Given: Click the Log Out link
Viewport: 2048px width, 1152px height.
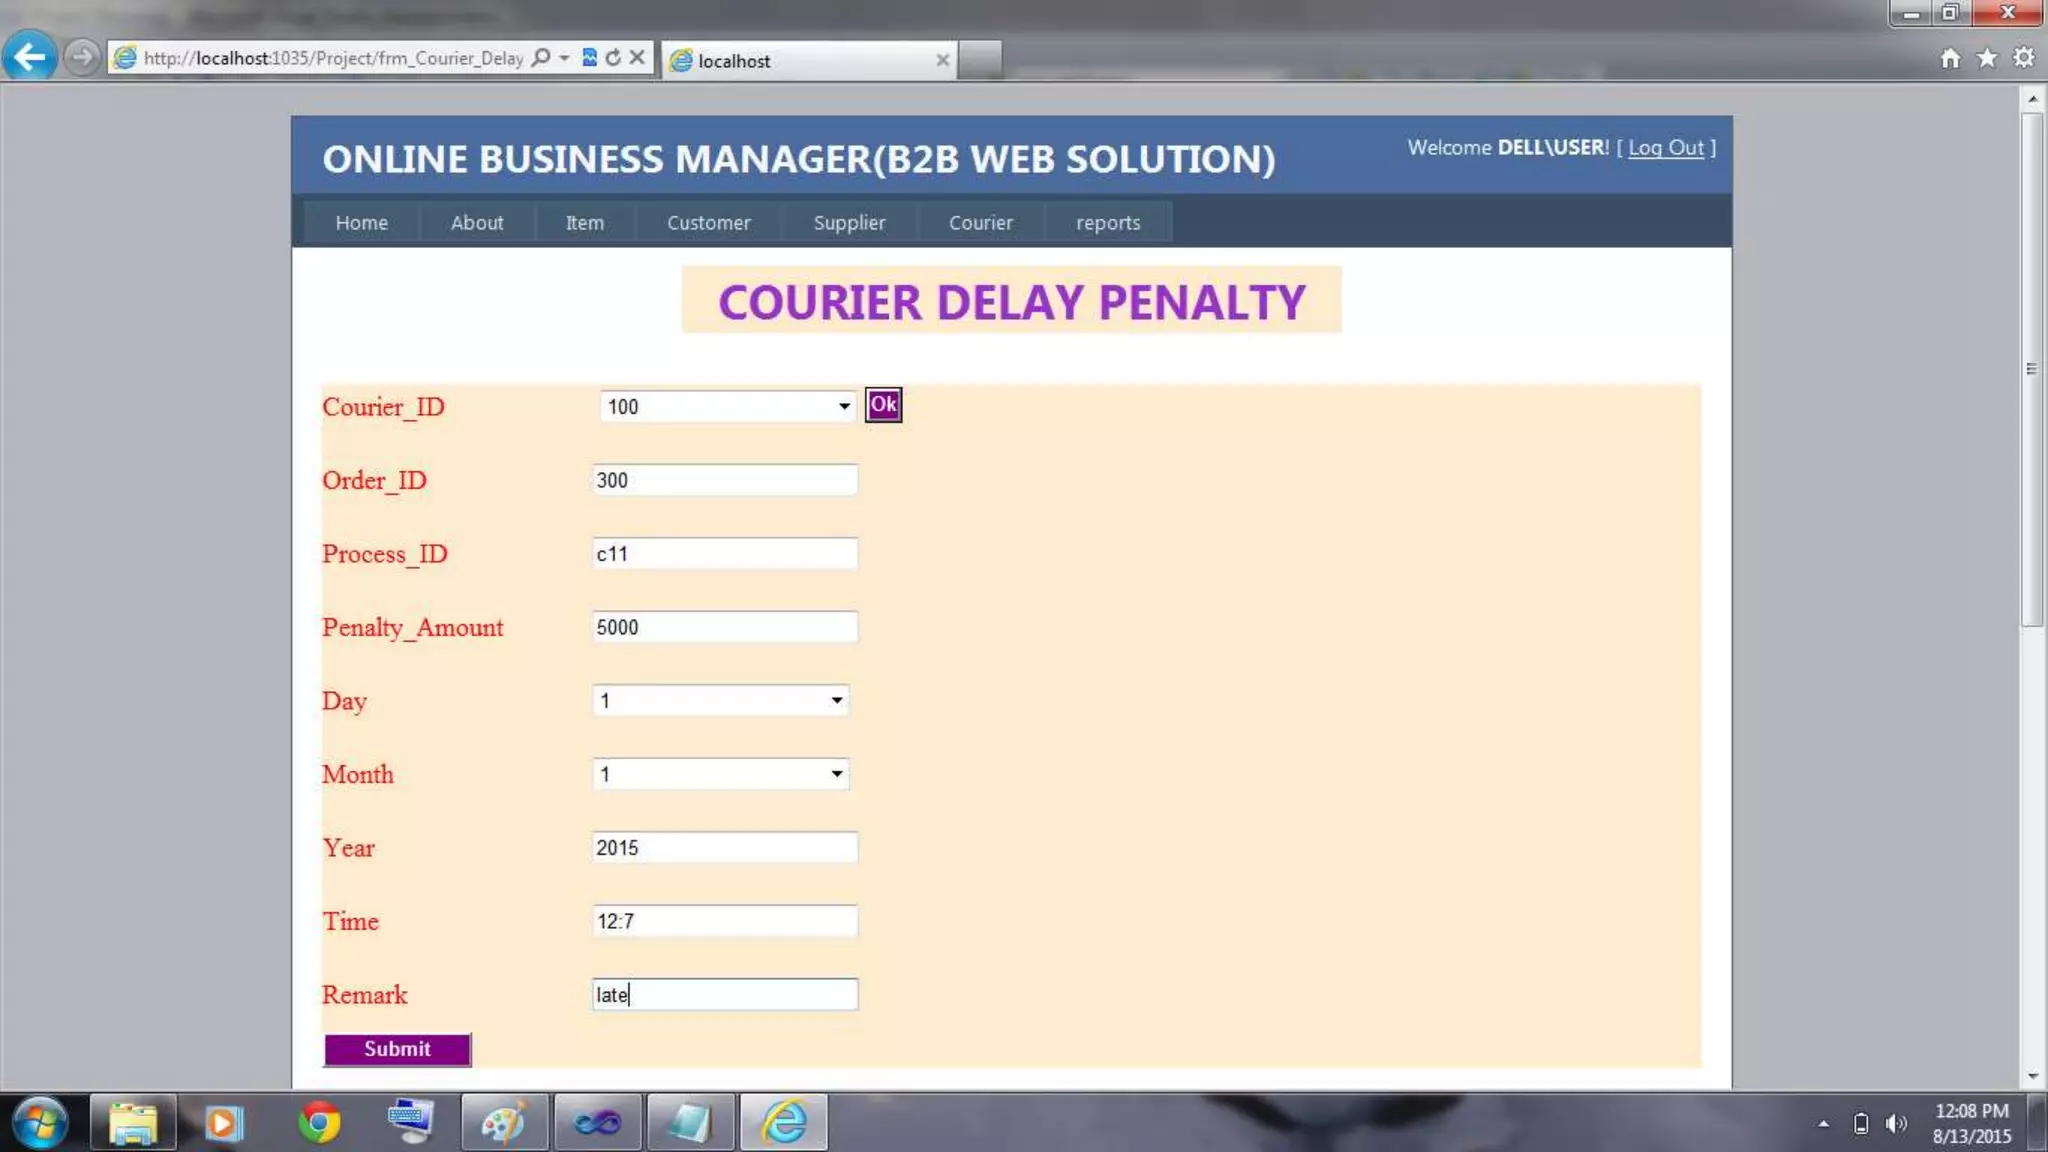Looking at the screenshot, I should point(1665,148).
